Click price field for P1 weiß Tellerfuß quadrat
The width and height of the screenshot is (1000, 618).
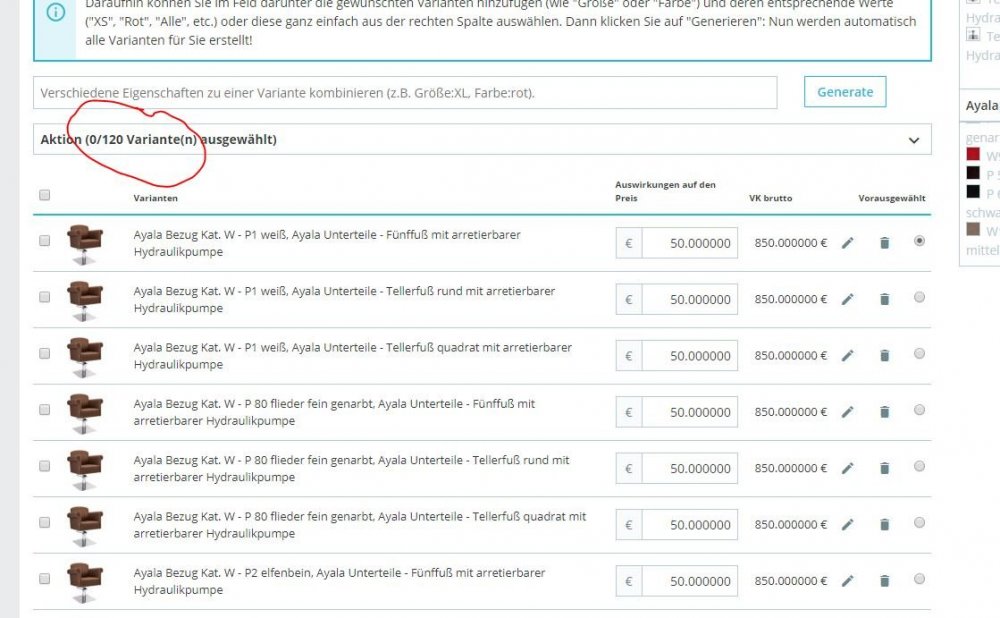click(x=689, y=355)
